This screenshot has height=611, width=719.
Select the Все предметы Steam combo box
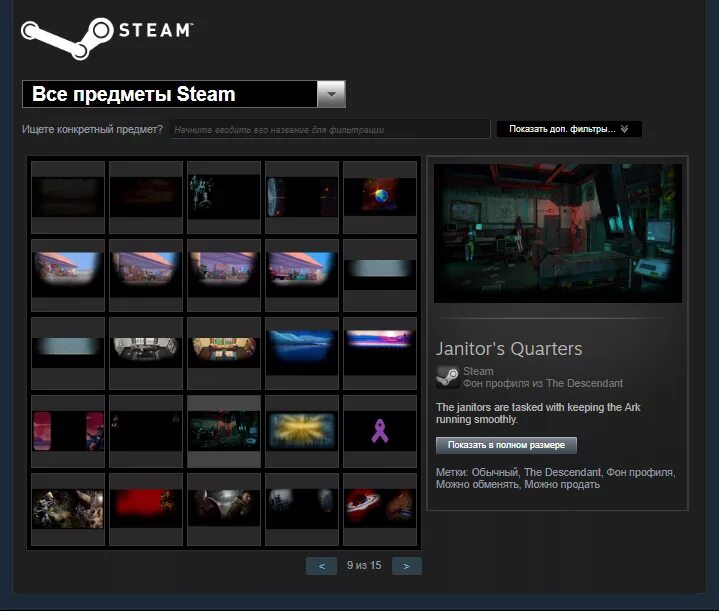(x=184, y=94)
